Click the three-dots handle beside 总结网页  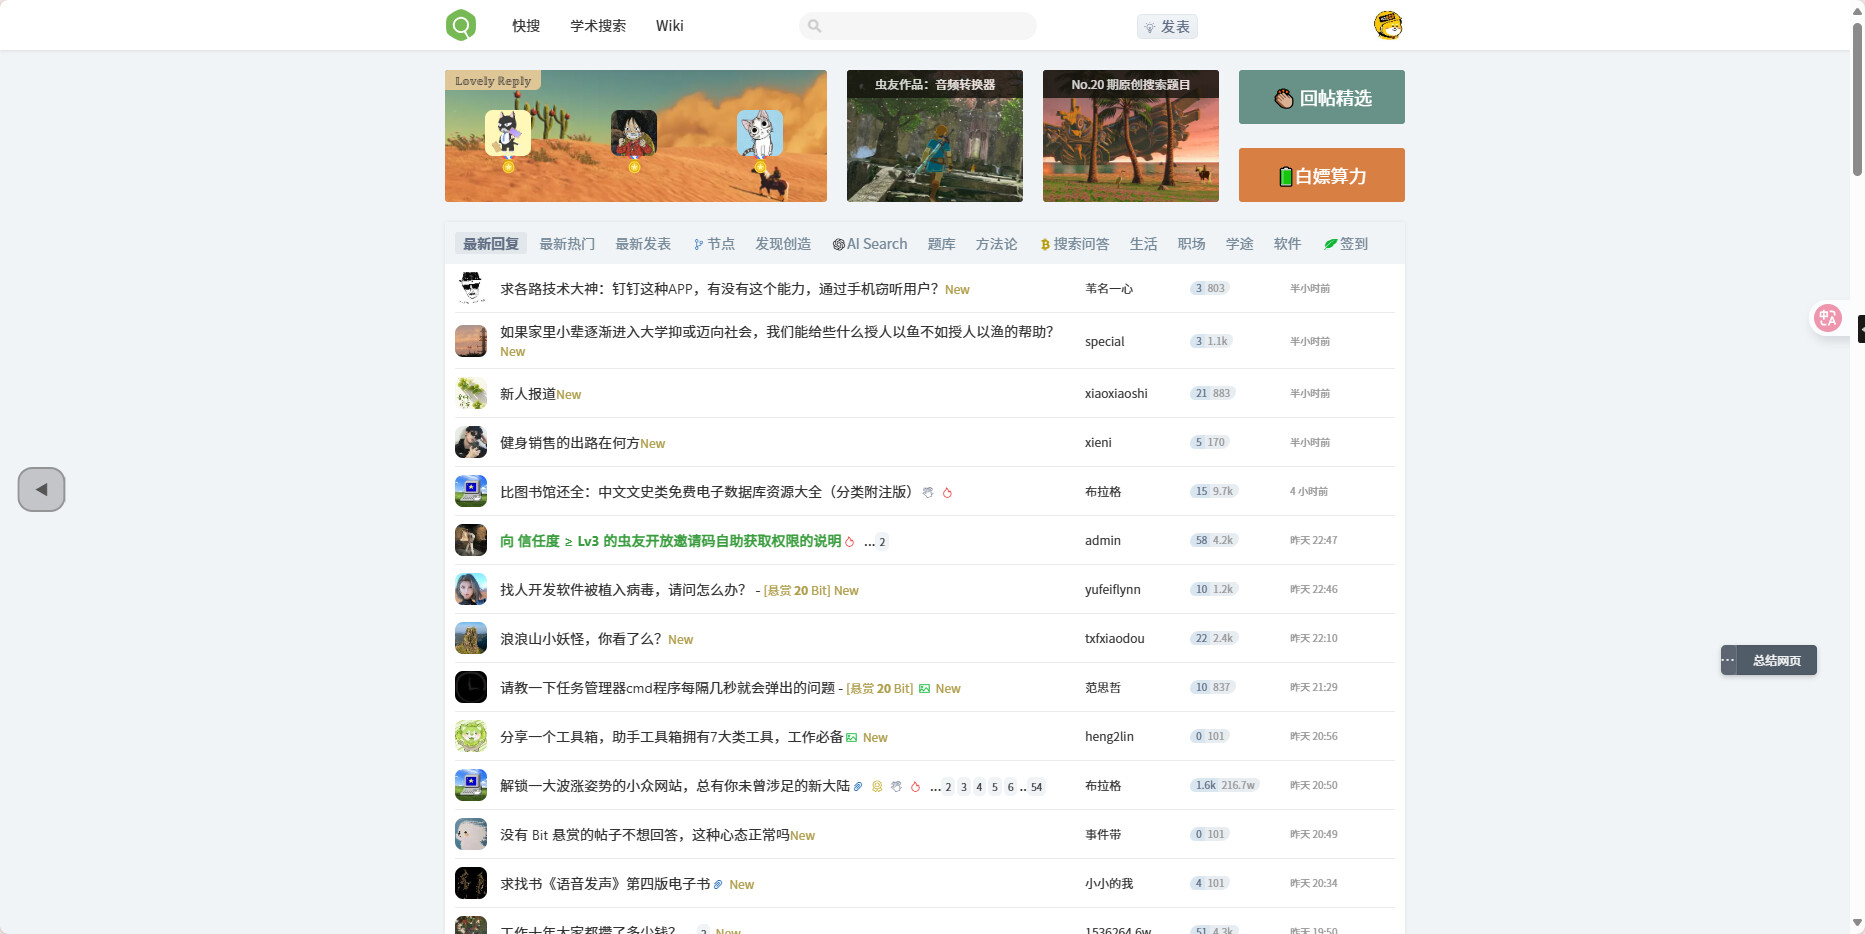pos(1728,660)
